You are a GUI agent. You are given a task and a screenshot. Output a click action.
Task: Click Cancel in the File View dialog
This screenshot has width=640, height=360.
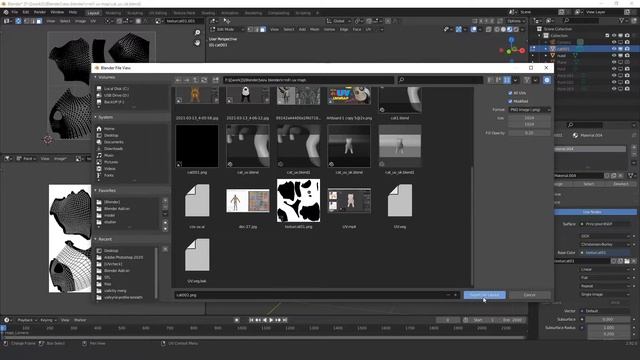[529, 295]
